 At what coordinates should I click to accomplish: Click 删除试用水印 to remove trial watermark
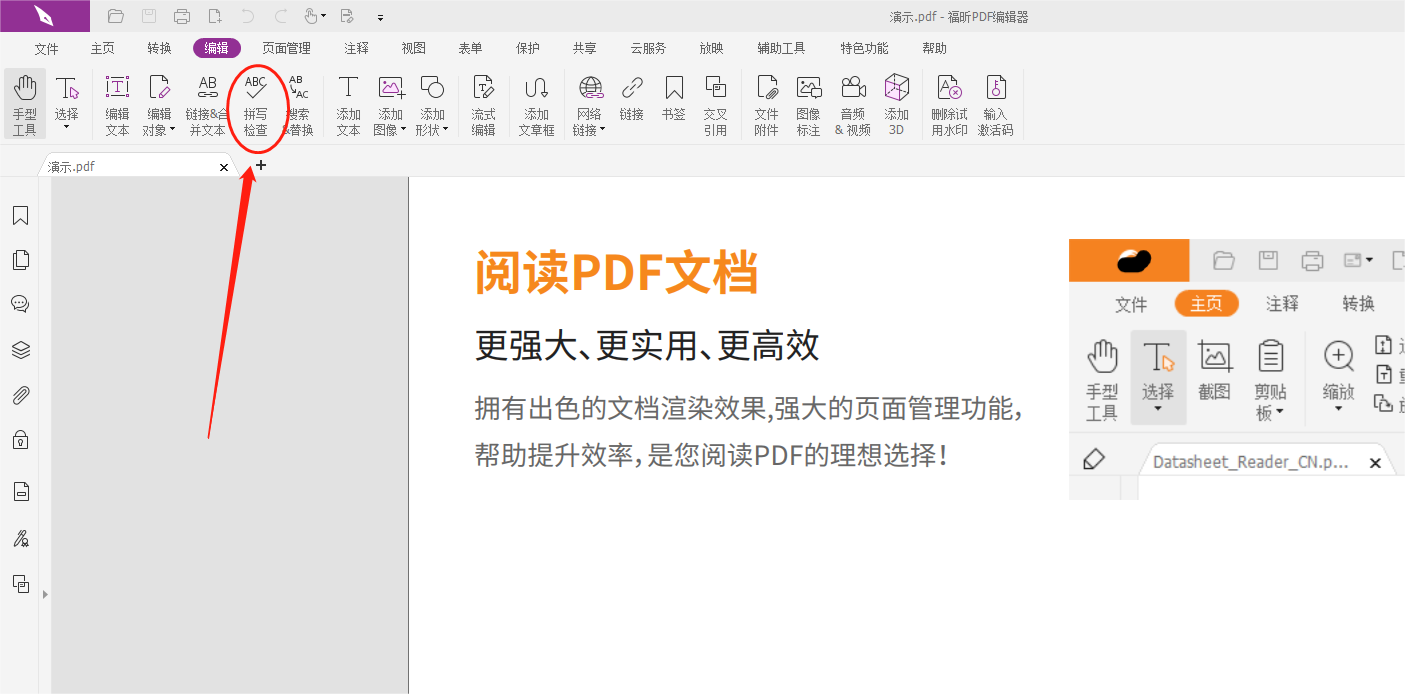click(x=948, y=103)
